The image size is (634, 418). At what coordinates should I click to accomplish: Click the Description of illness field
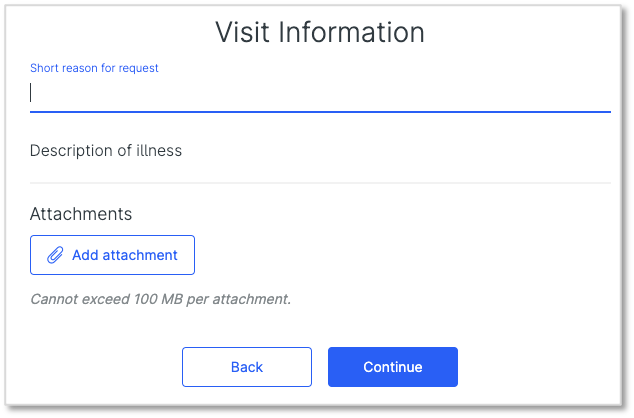coord(320,158)
